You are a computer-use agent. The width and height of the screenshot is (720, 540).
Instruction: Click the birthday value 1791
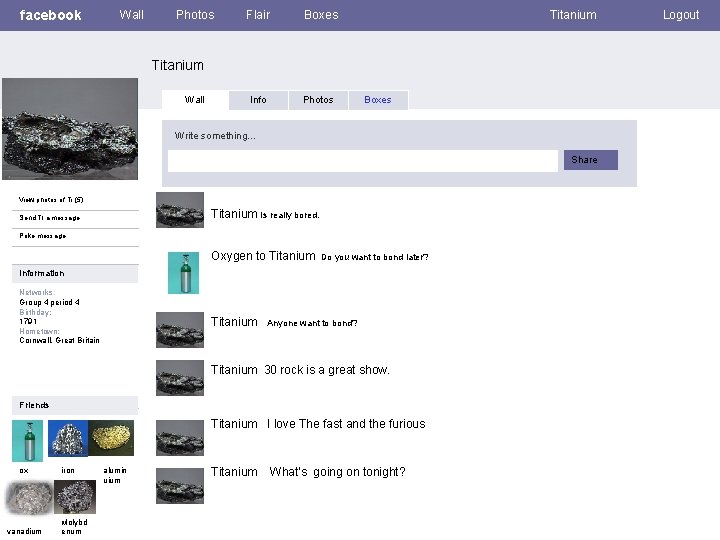[28, 321]
